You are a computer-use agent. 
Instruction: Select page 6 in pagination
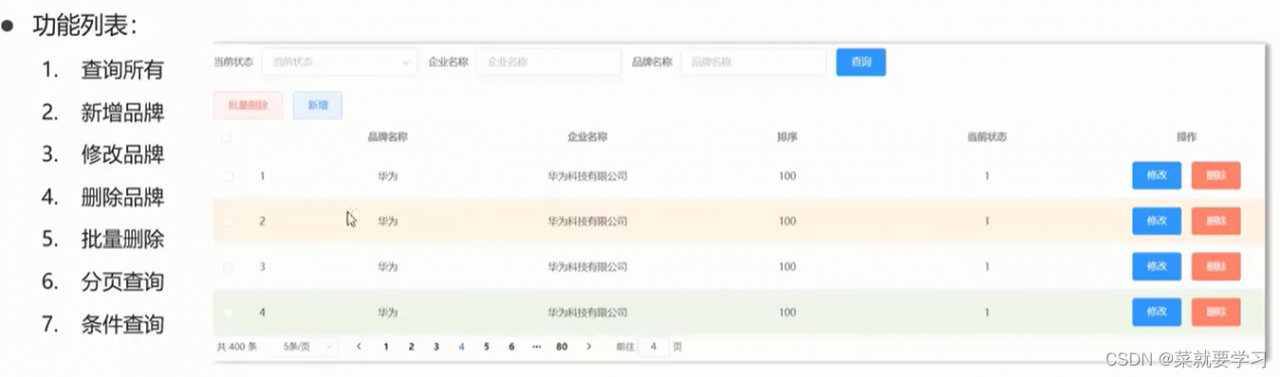point(511,346)
